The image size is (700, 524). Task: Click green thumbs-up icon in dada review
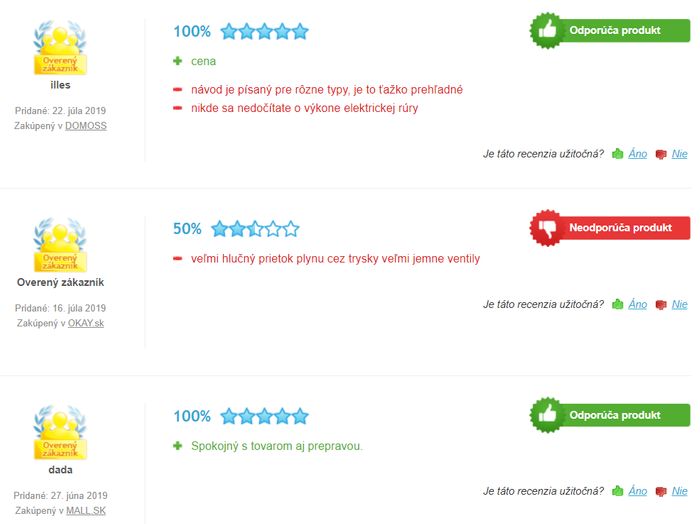tap(617, 491)
